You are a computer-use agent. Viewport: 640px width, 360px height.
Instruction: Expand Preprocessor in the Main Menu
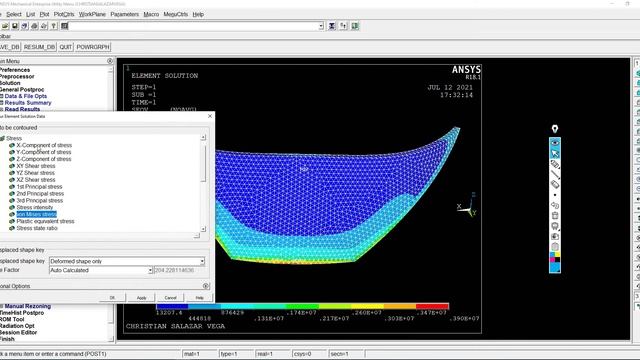[17, 76]
